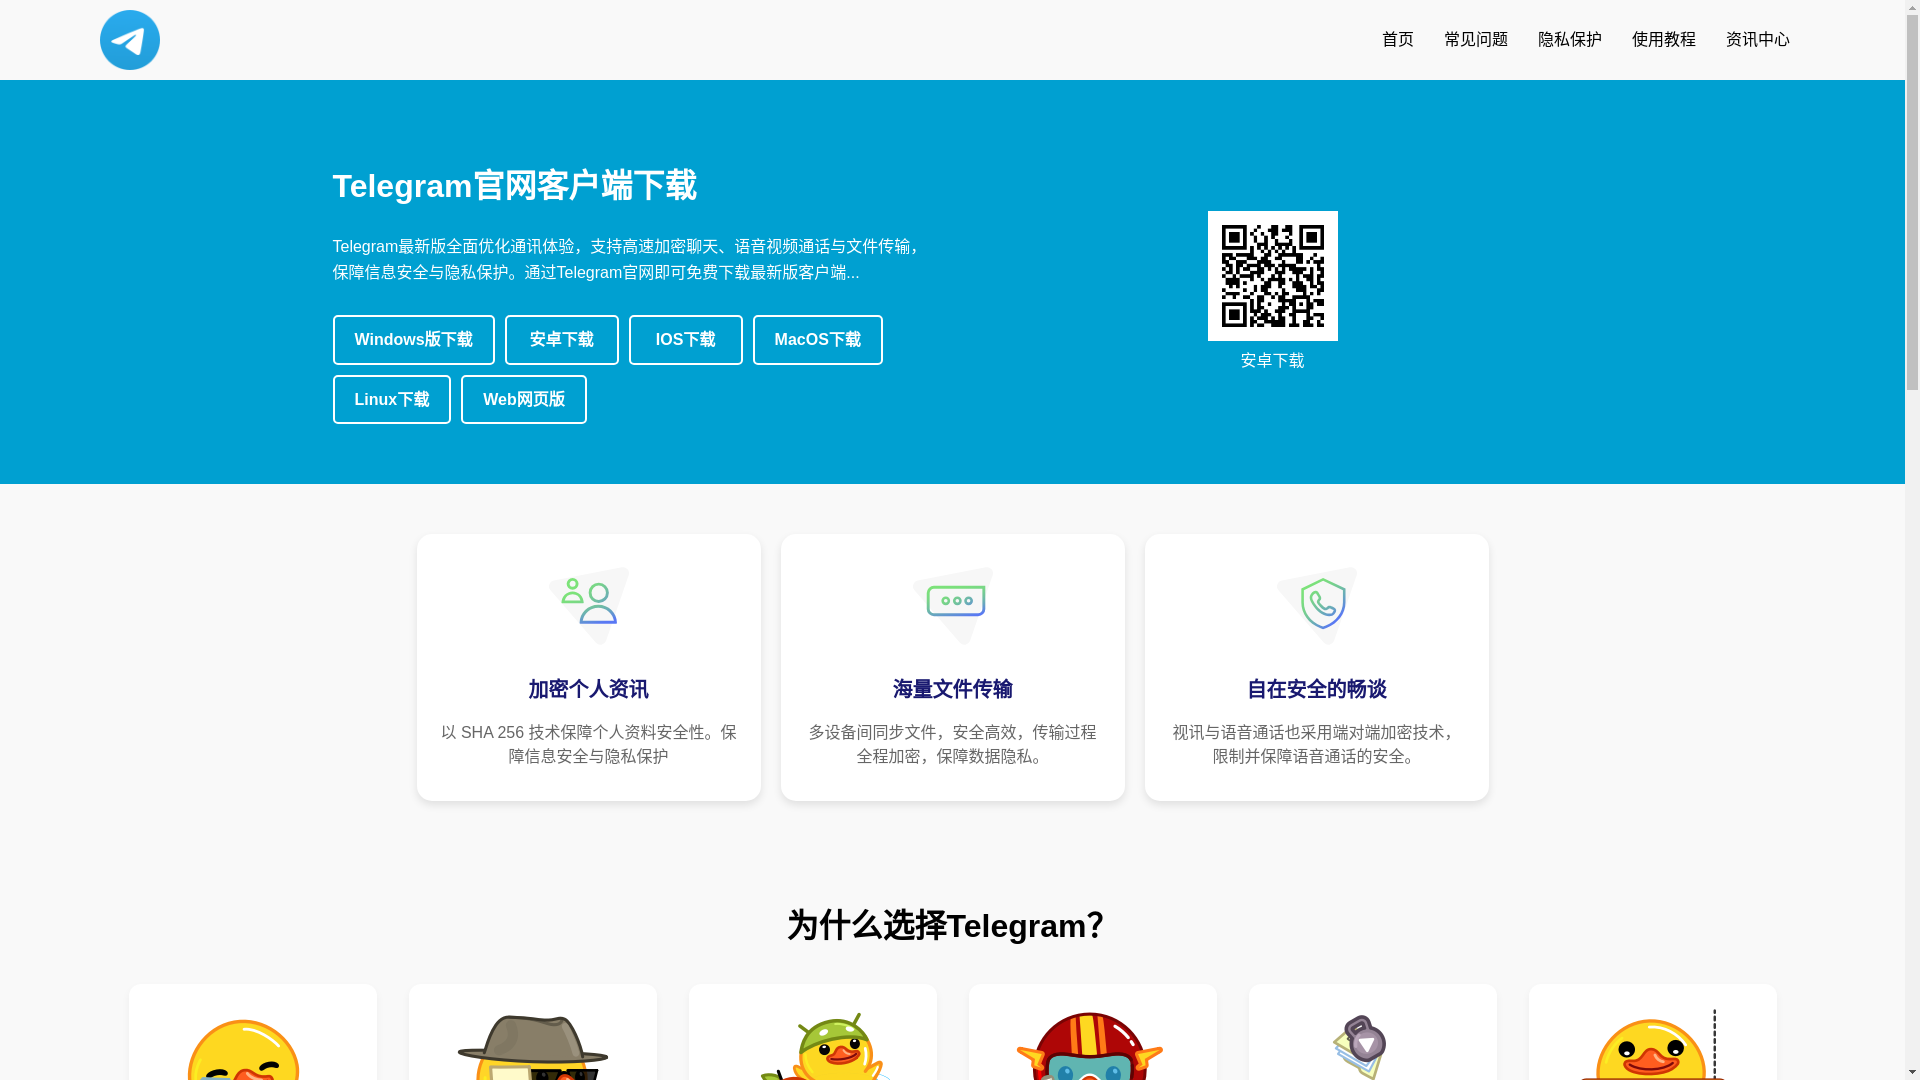Click the Android download QR code
This screenshot has height=1080, width=1920.
pyautogui.click(x=1272, y=276)
